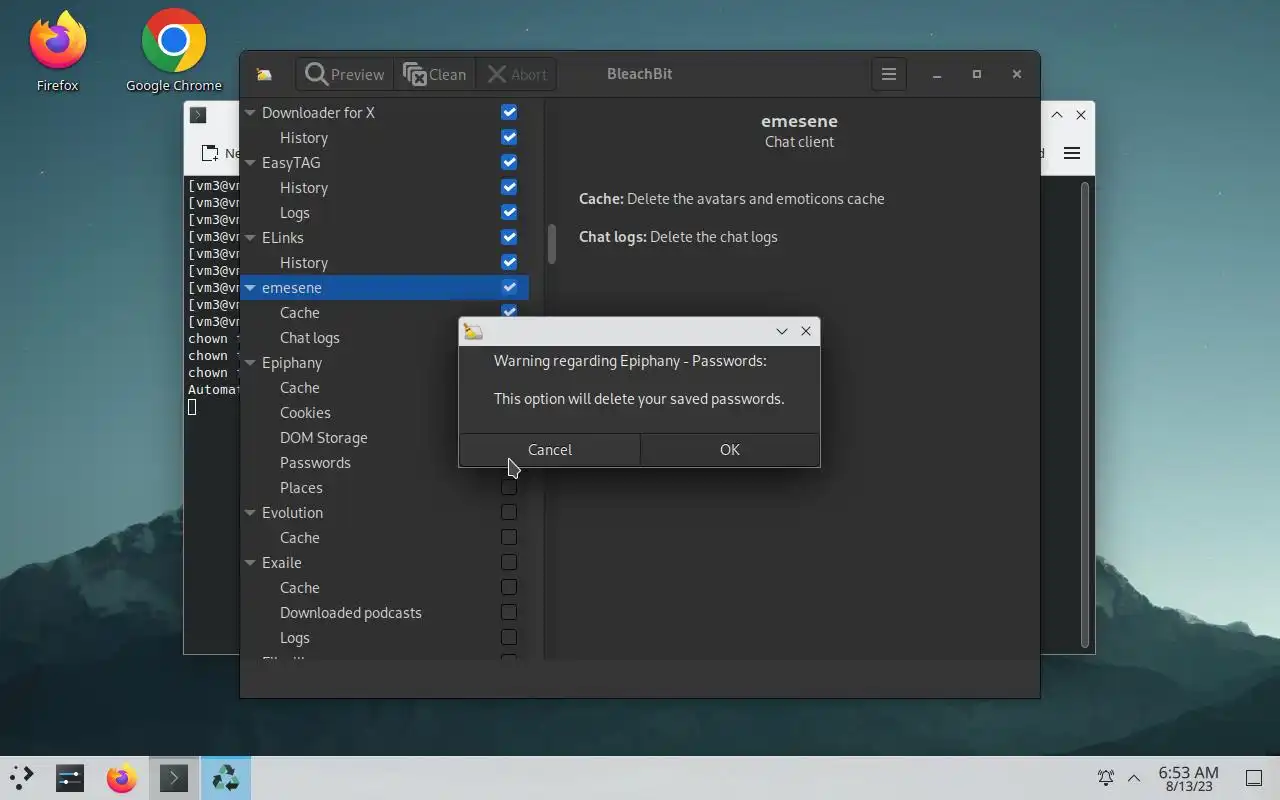The width and height of the screenshot is (1280, 800).
Task: Close the Epiphany warning dialog
Action: 805,331
